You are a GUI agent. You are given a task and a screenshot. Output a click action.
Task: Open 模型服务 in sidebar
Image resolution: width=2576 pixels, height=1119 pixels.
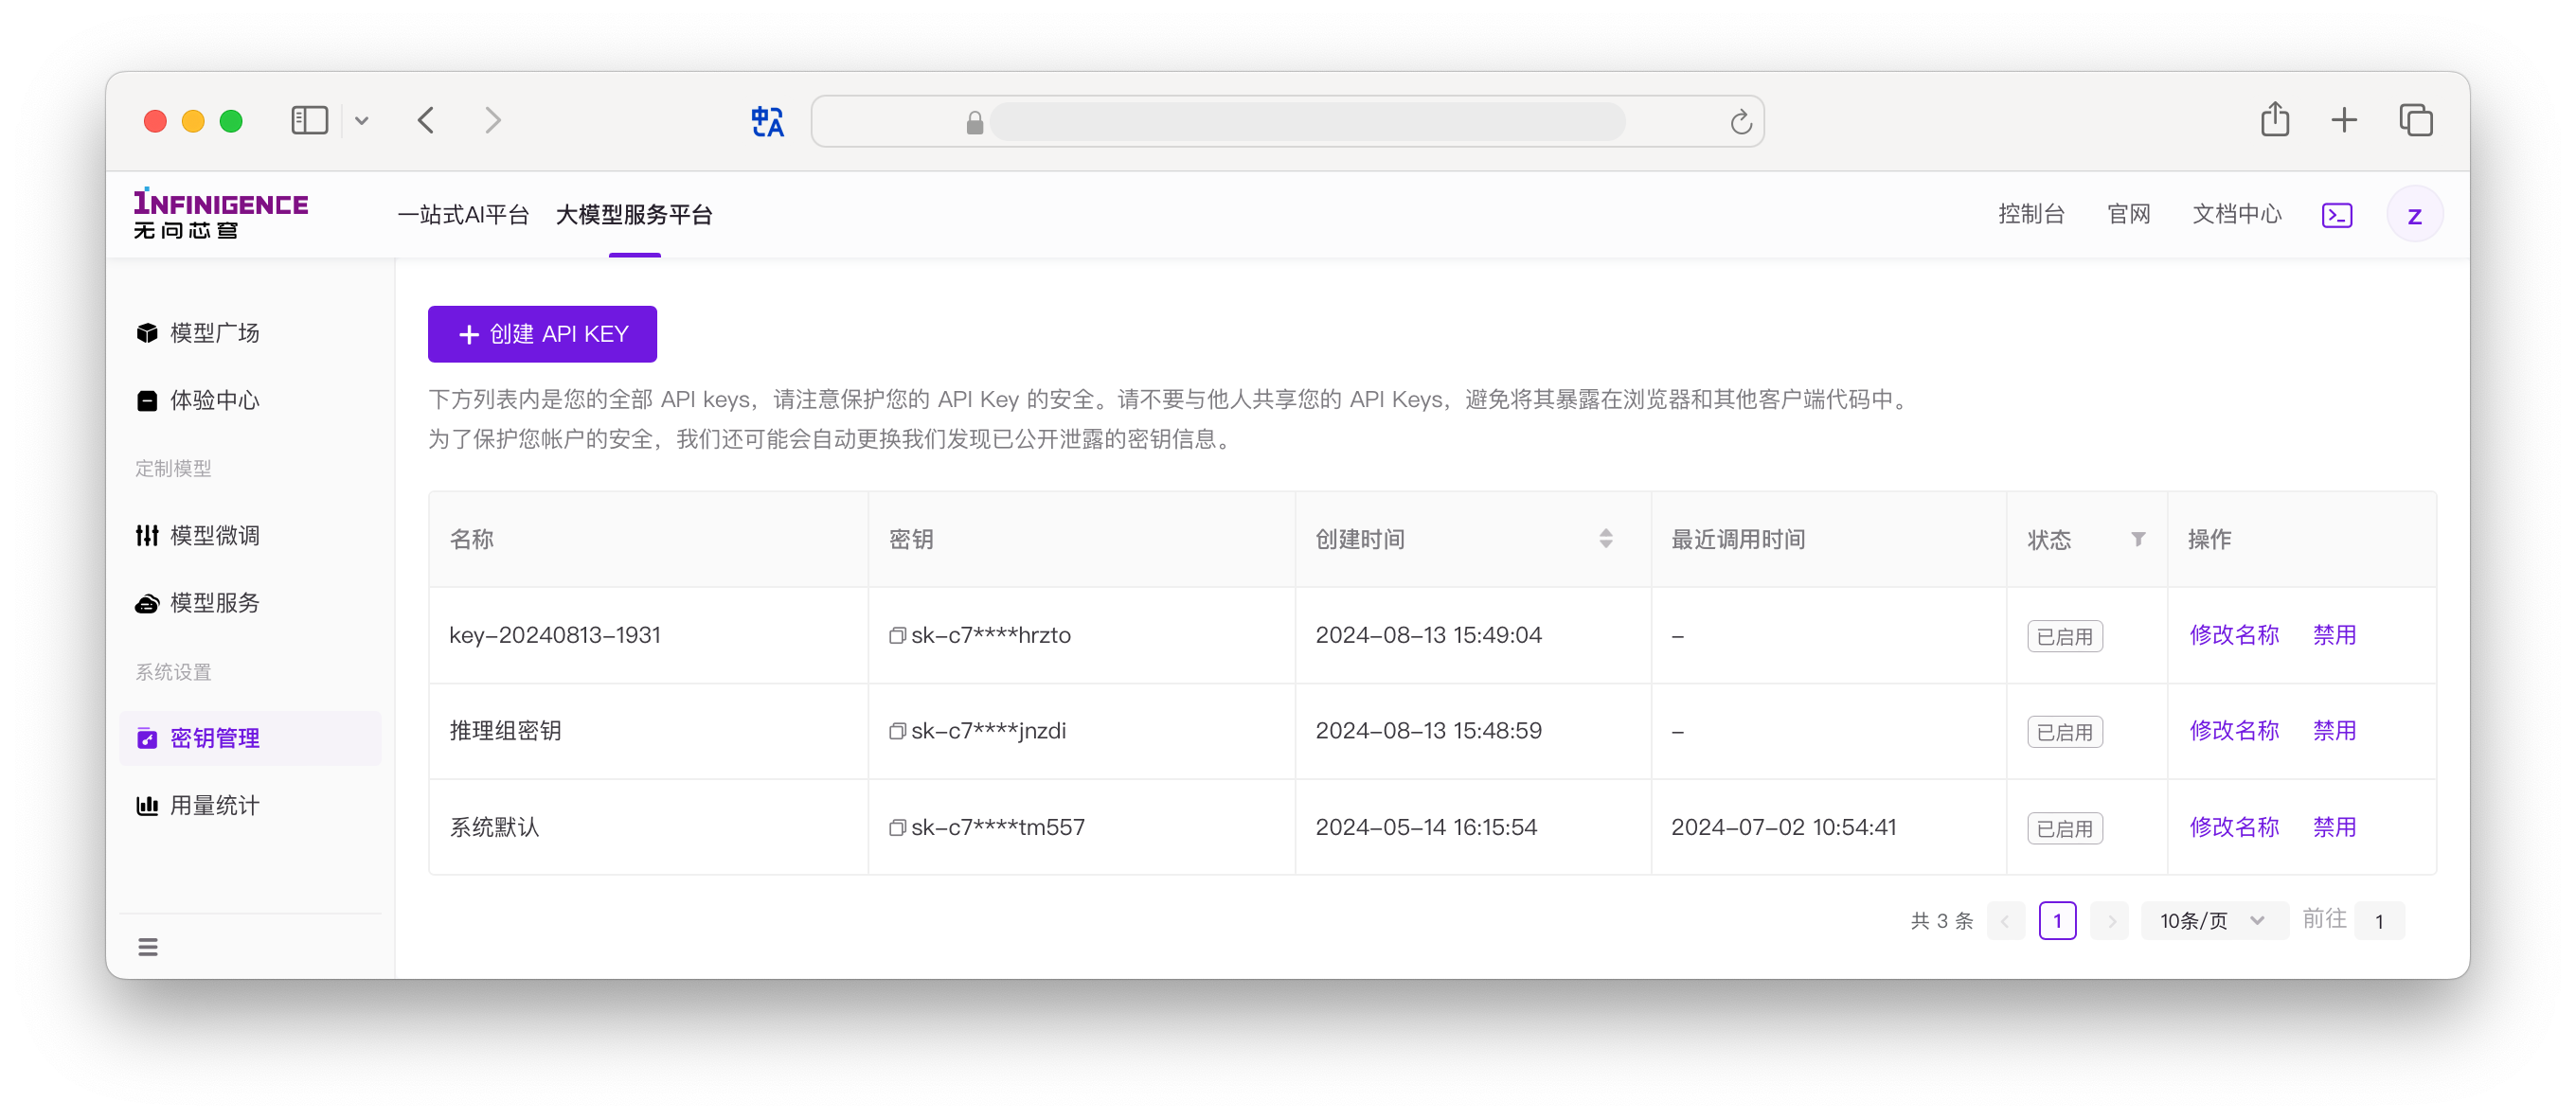click(250, 603)
